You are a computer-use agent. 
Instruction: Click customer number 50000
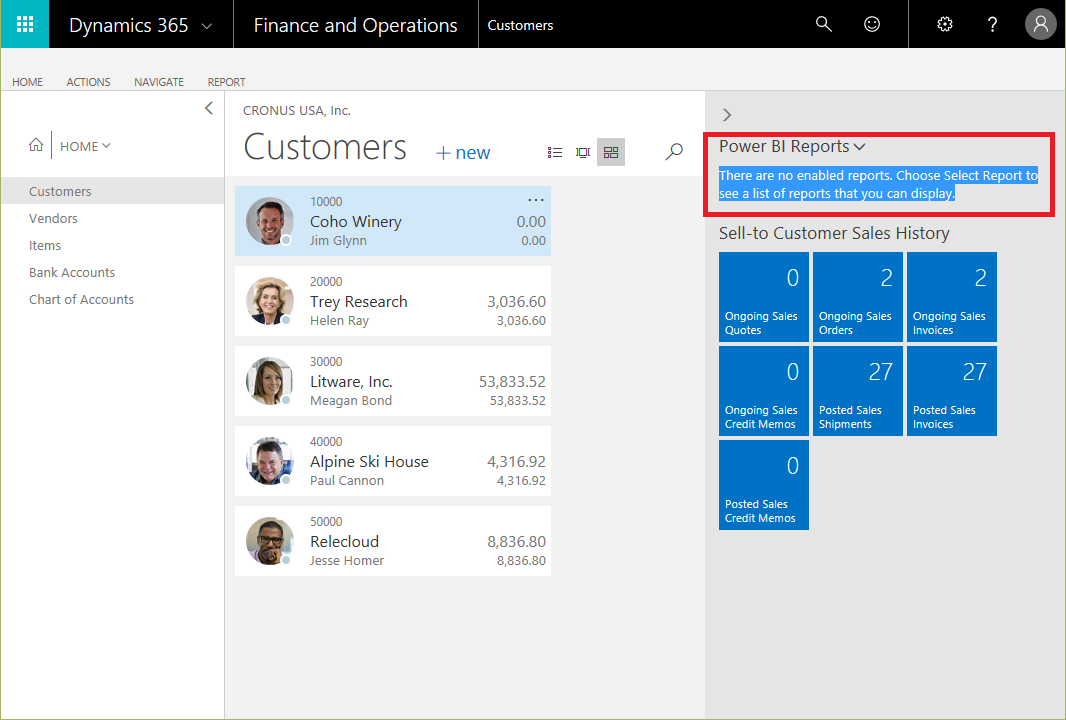point(326,521)
